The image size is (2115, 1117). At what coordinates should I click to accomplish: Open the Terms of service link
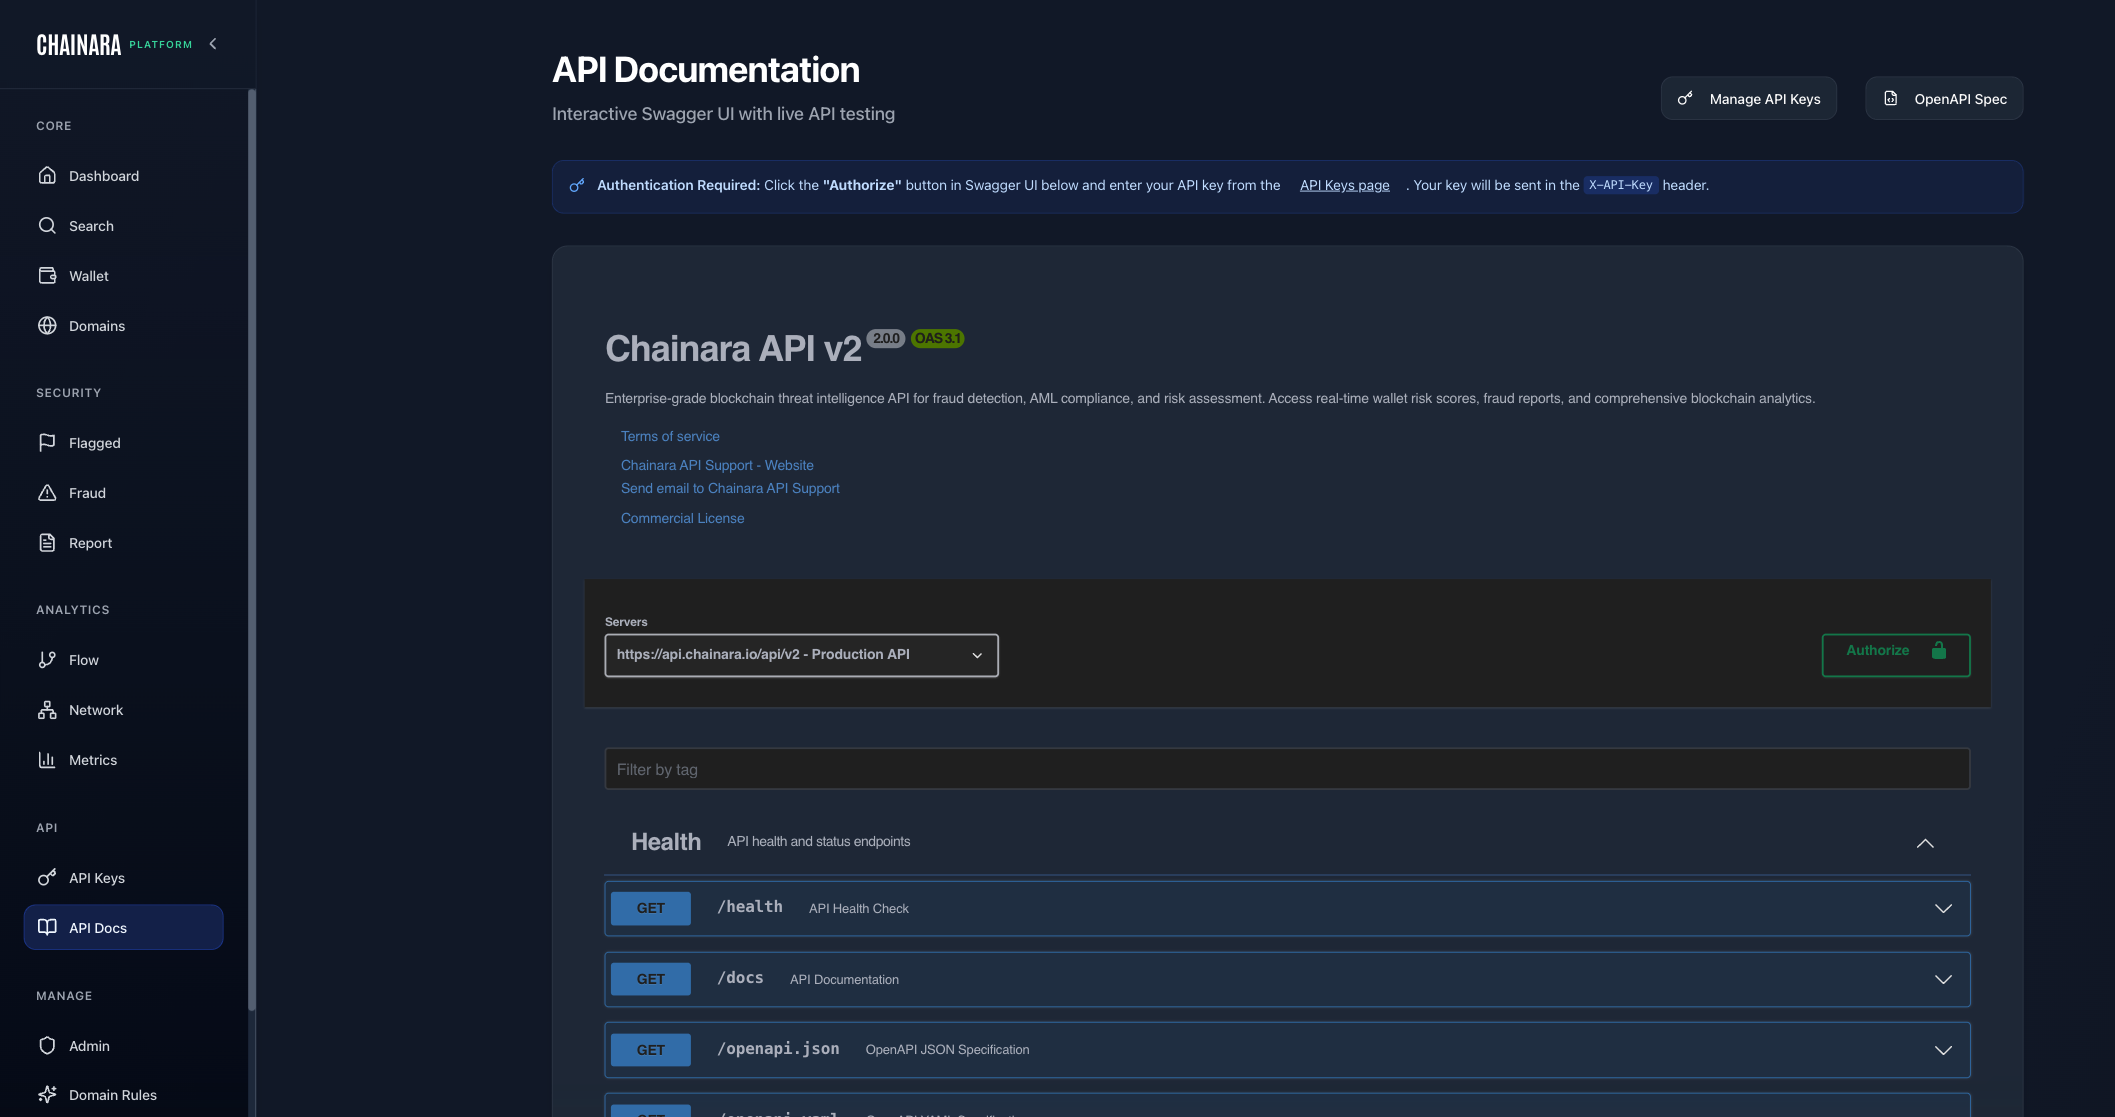click(x=670, y=436)
